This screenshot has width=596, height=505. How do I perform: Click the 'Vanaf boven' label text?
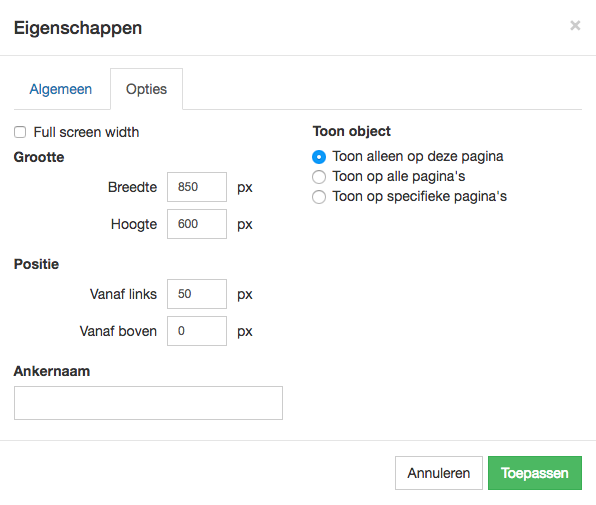tap(118, 331)
